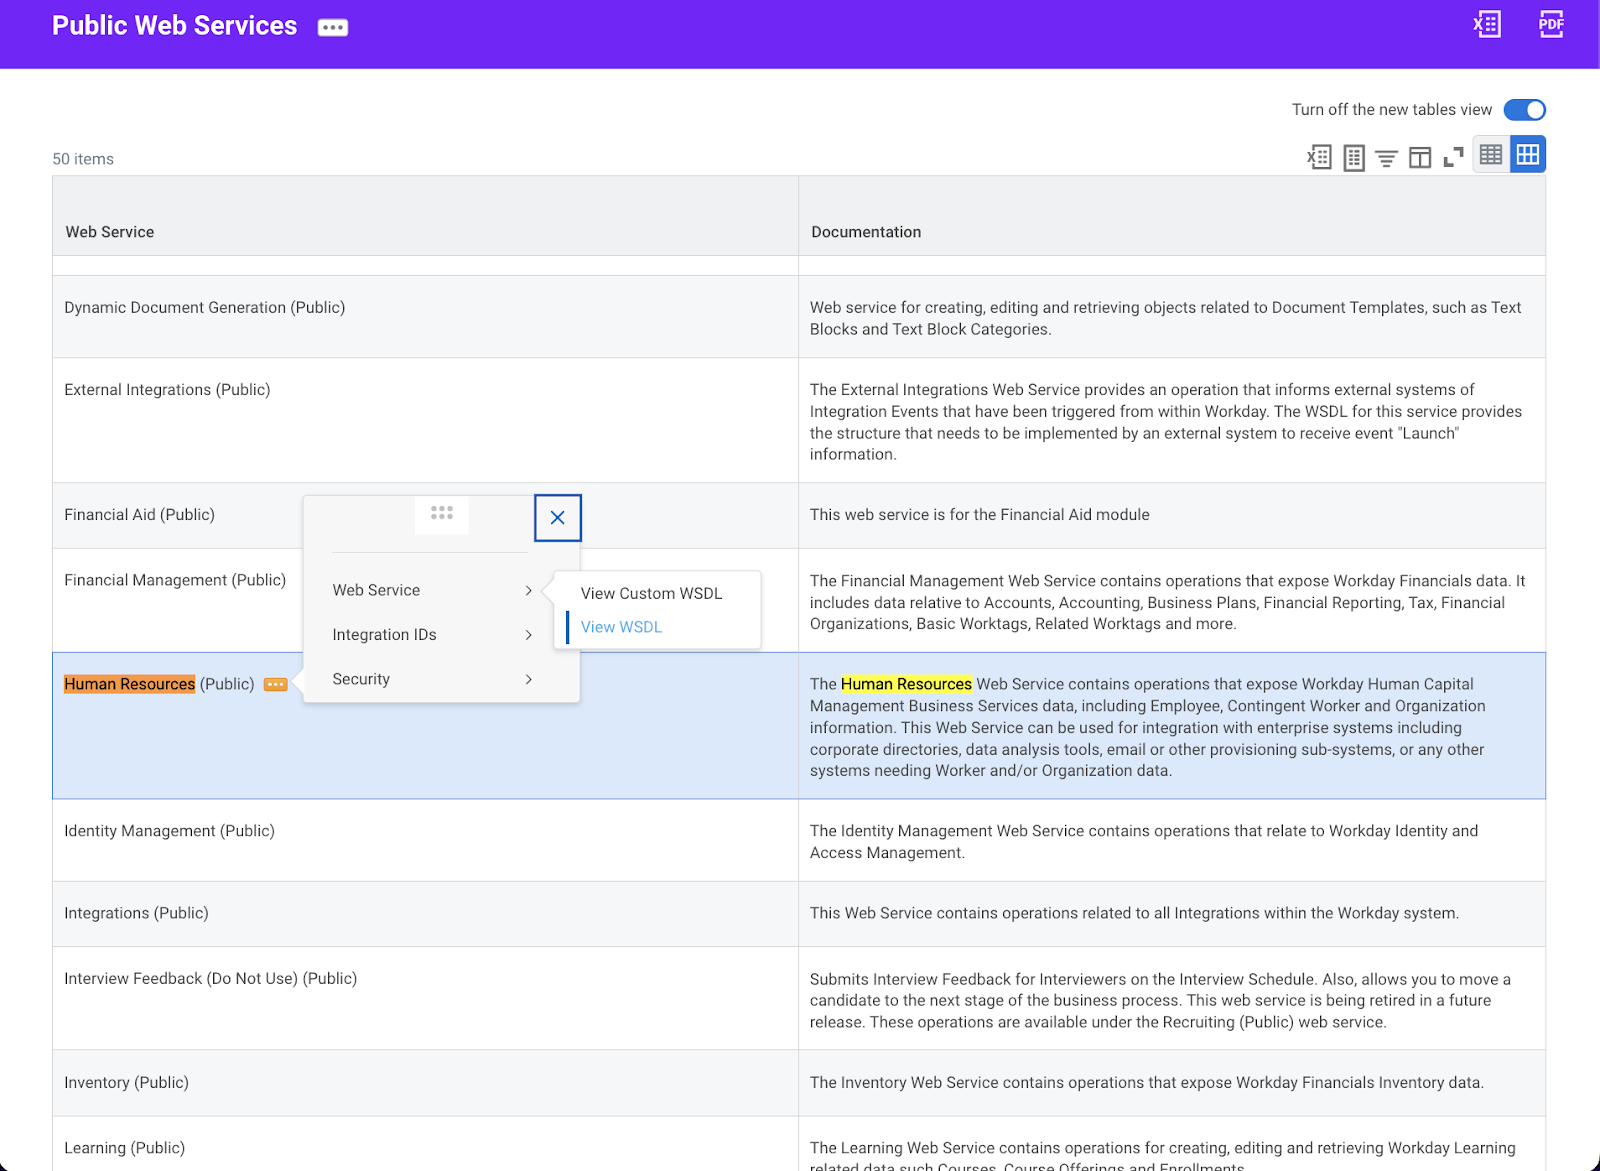Click the 50 items count label

(x=83, y=159)
